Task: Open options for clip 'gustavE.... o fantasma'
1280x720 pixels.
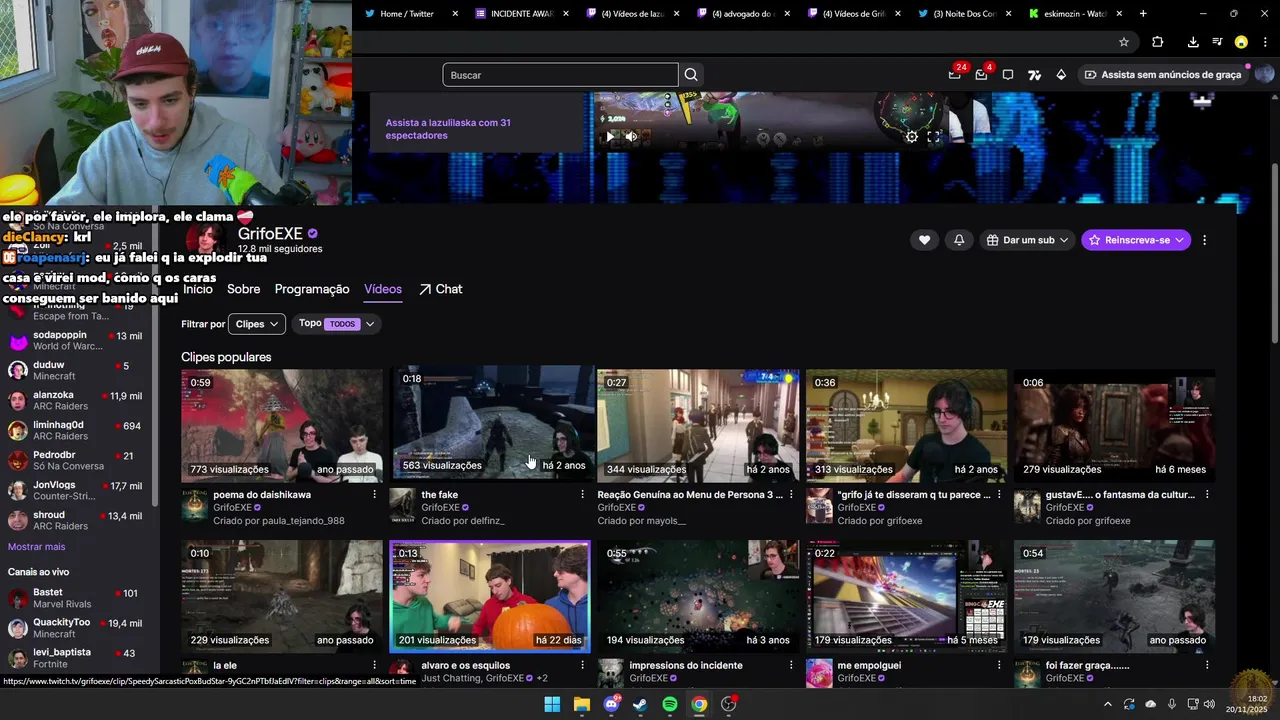Action: coord(1207,495)
